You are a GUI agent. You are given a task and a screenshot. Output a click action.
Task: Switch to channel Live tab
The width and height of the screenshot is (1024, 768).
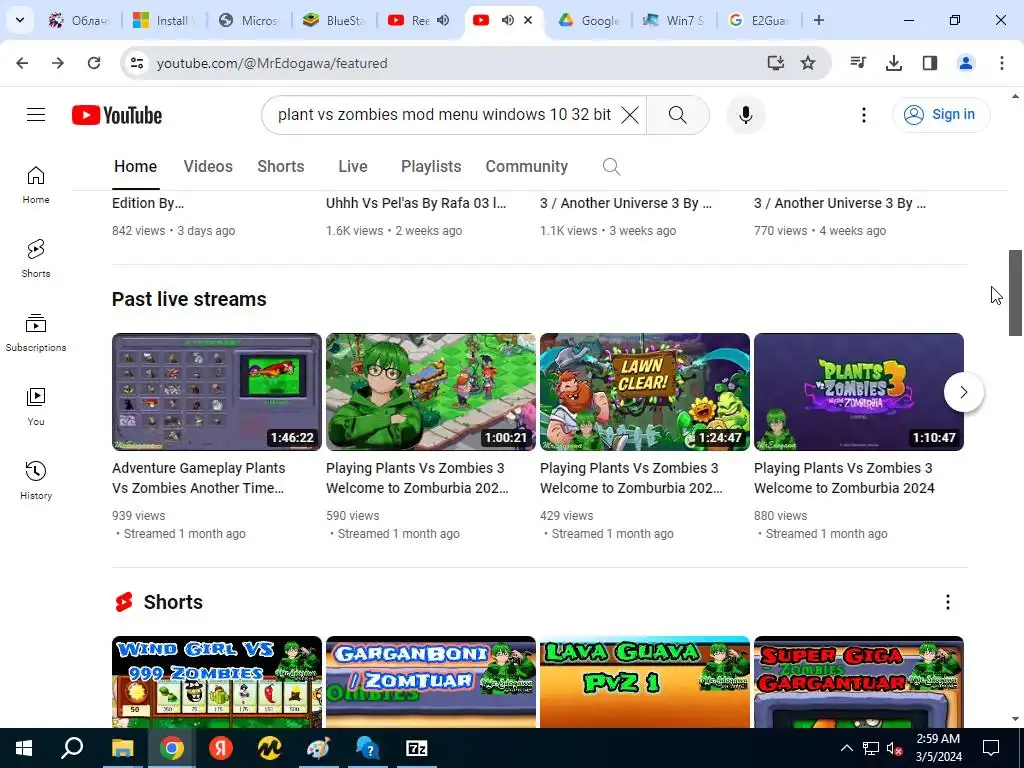tap(353, 167)
